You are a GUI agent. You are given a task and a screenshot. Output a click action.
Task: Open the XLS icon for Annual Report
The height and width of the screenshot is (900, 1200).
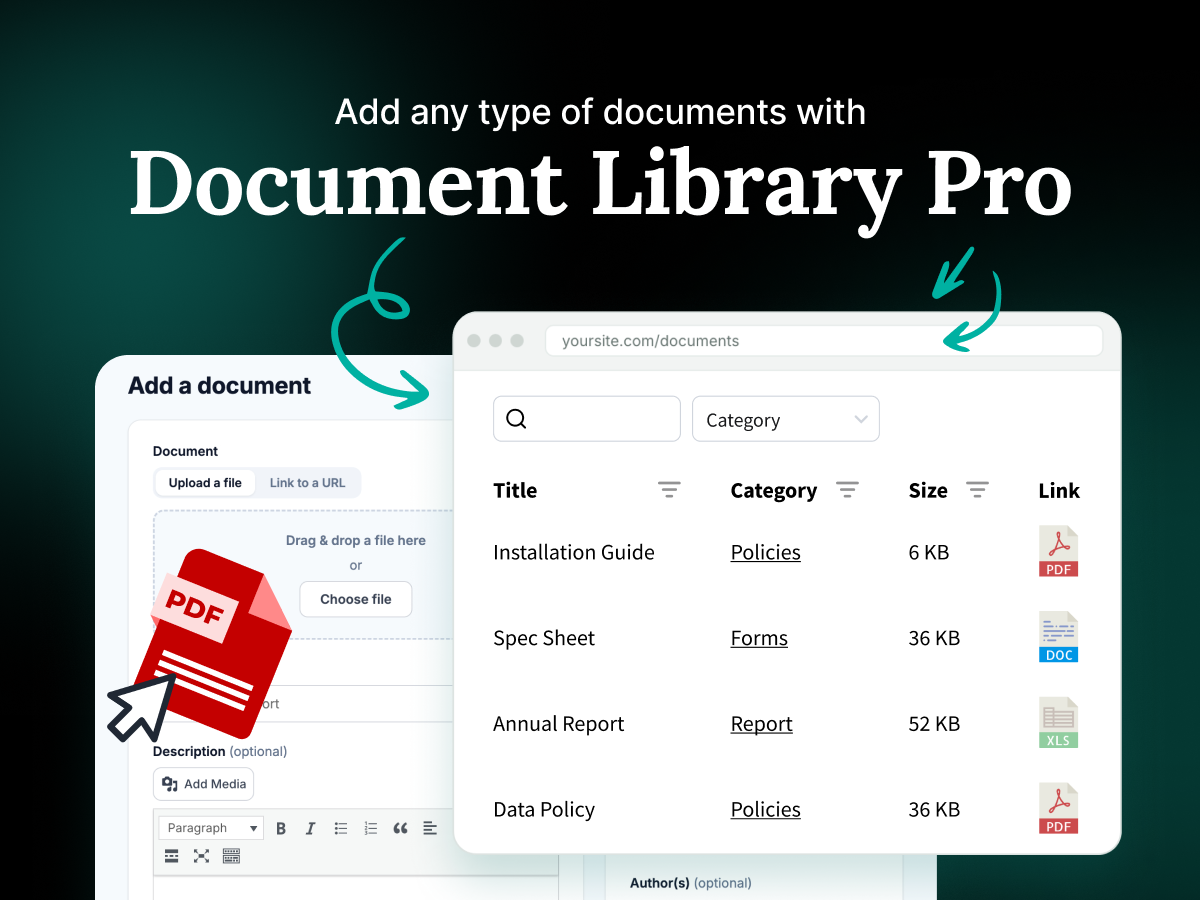pos(1058,723)
